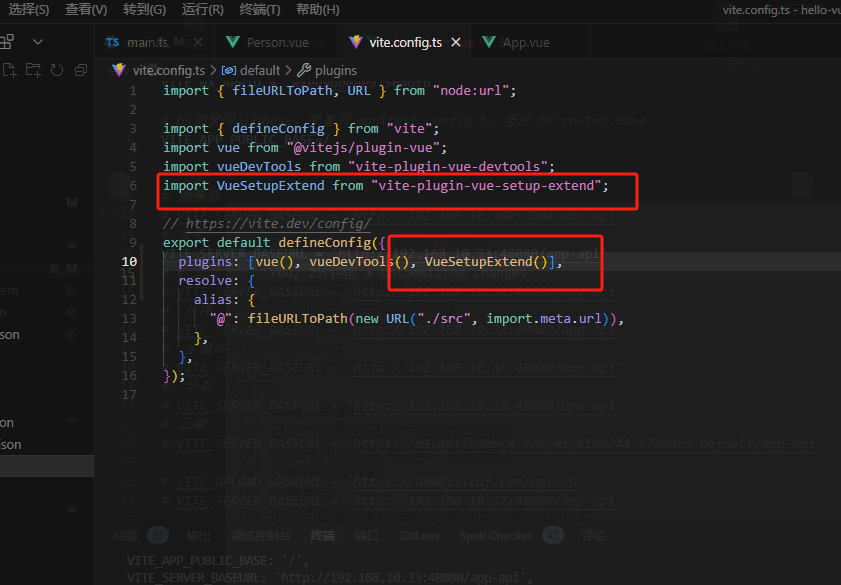The image size is (841, 585).
Task: Click the Vue icon on App.vue tab
Action: (487, 43)
